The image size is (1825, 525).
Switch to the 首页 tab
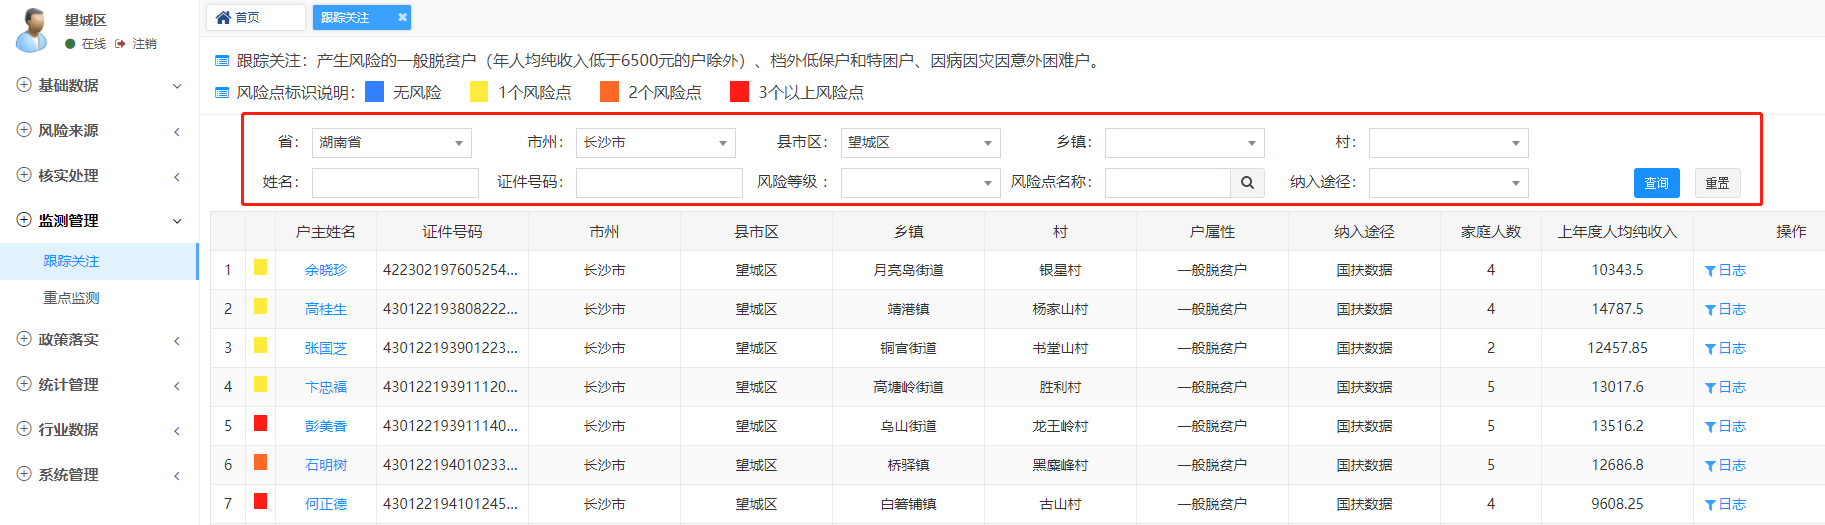(x=255, y=17)
